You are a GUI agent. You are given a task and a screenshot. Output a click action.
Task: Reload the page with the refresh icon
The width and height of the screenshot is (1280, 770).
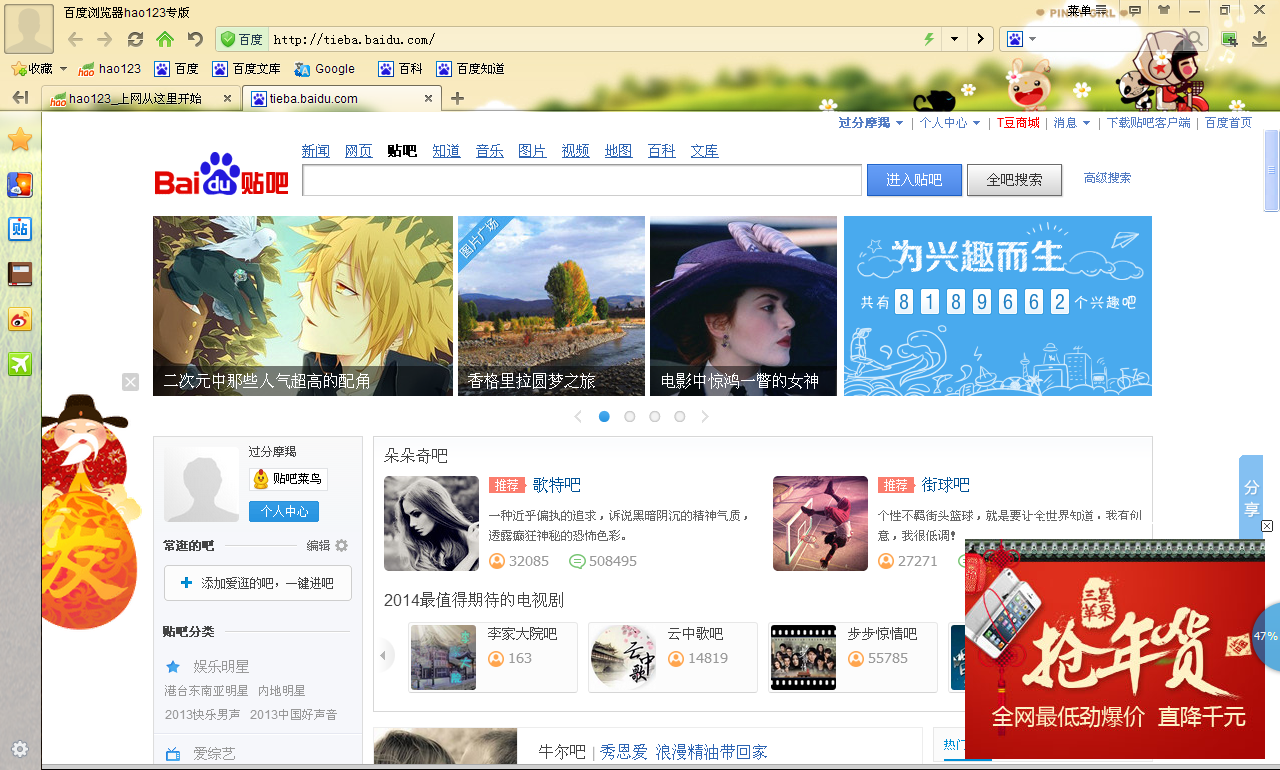pyautogui.click(x=135, y=39)
